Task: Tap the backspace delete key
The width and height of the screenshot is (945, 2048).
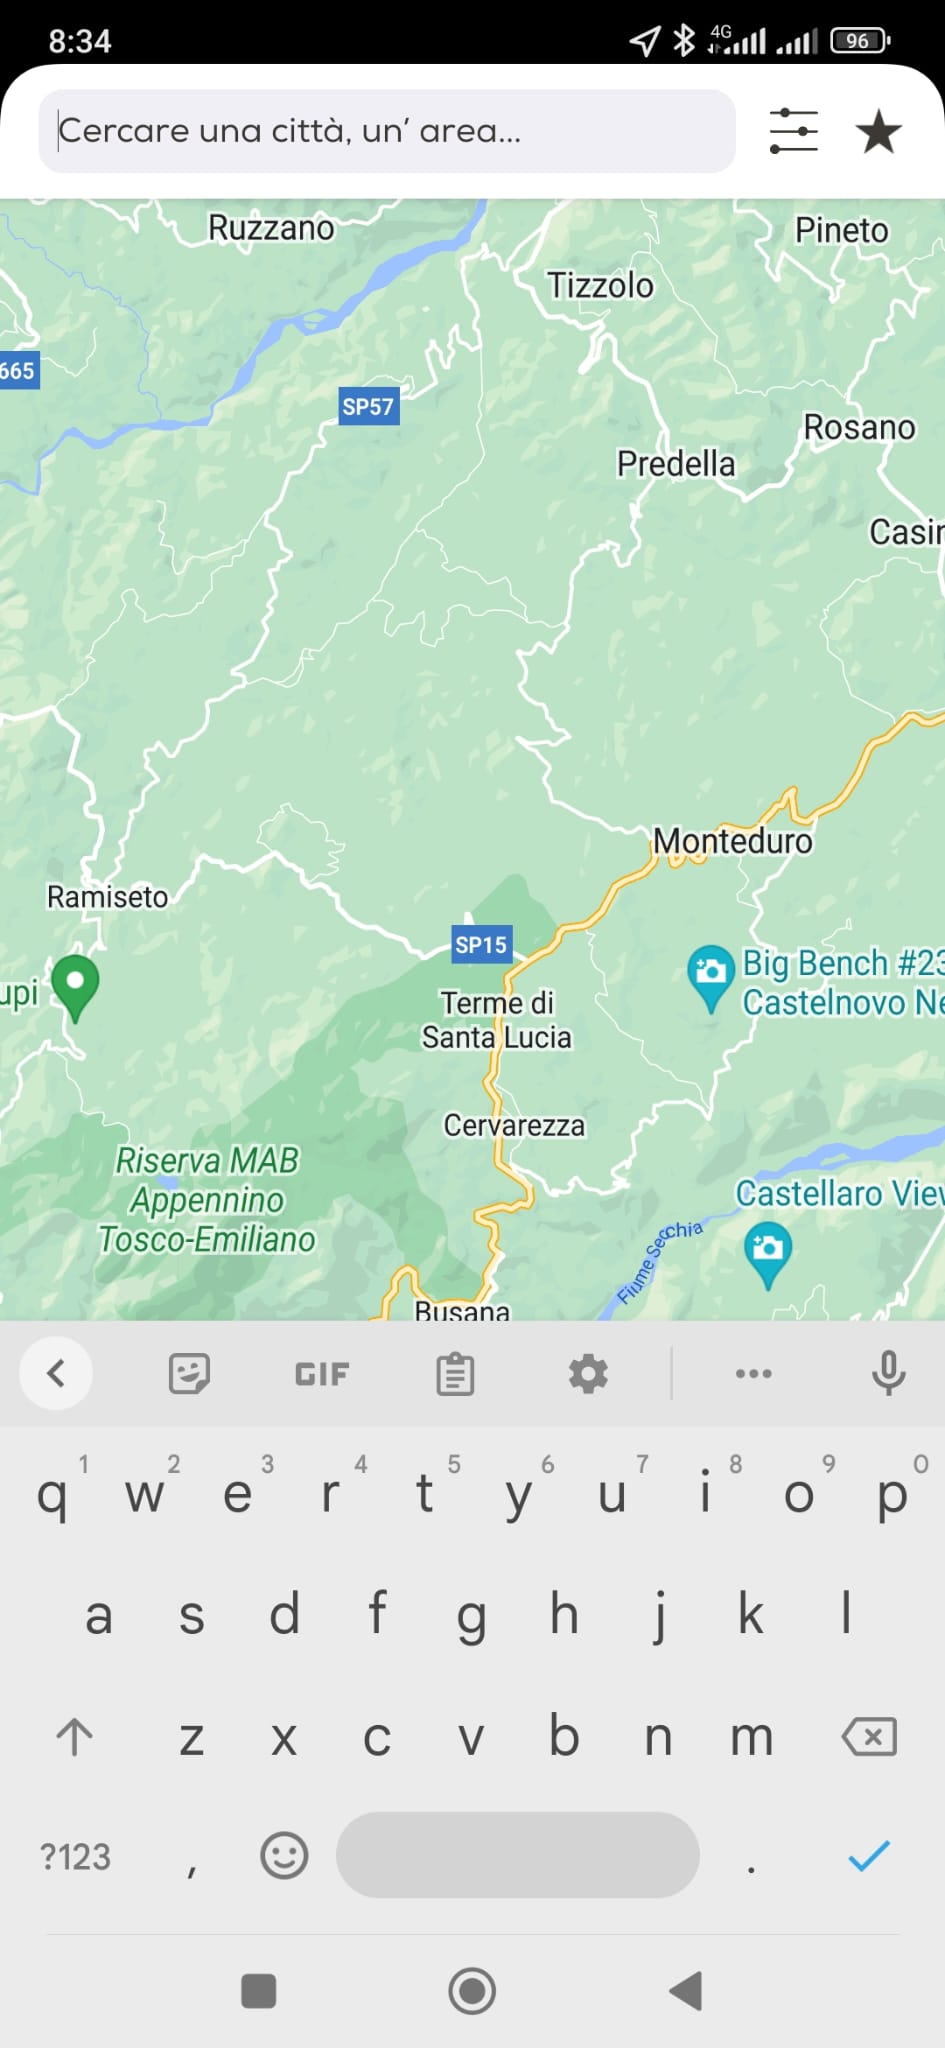Action: pyautogui.click(x=869, y=1737)
